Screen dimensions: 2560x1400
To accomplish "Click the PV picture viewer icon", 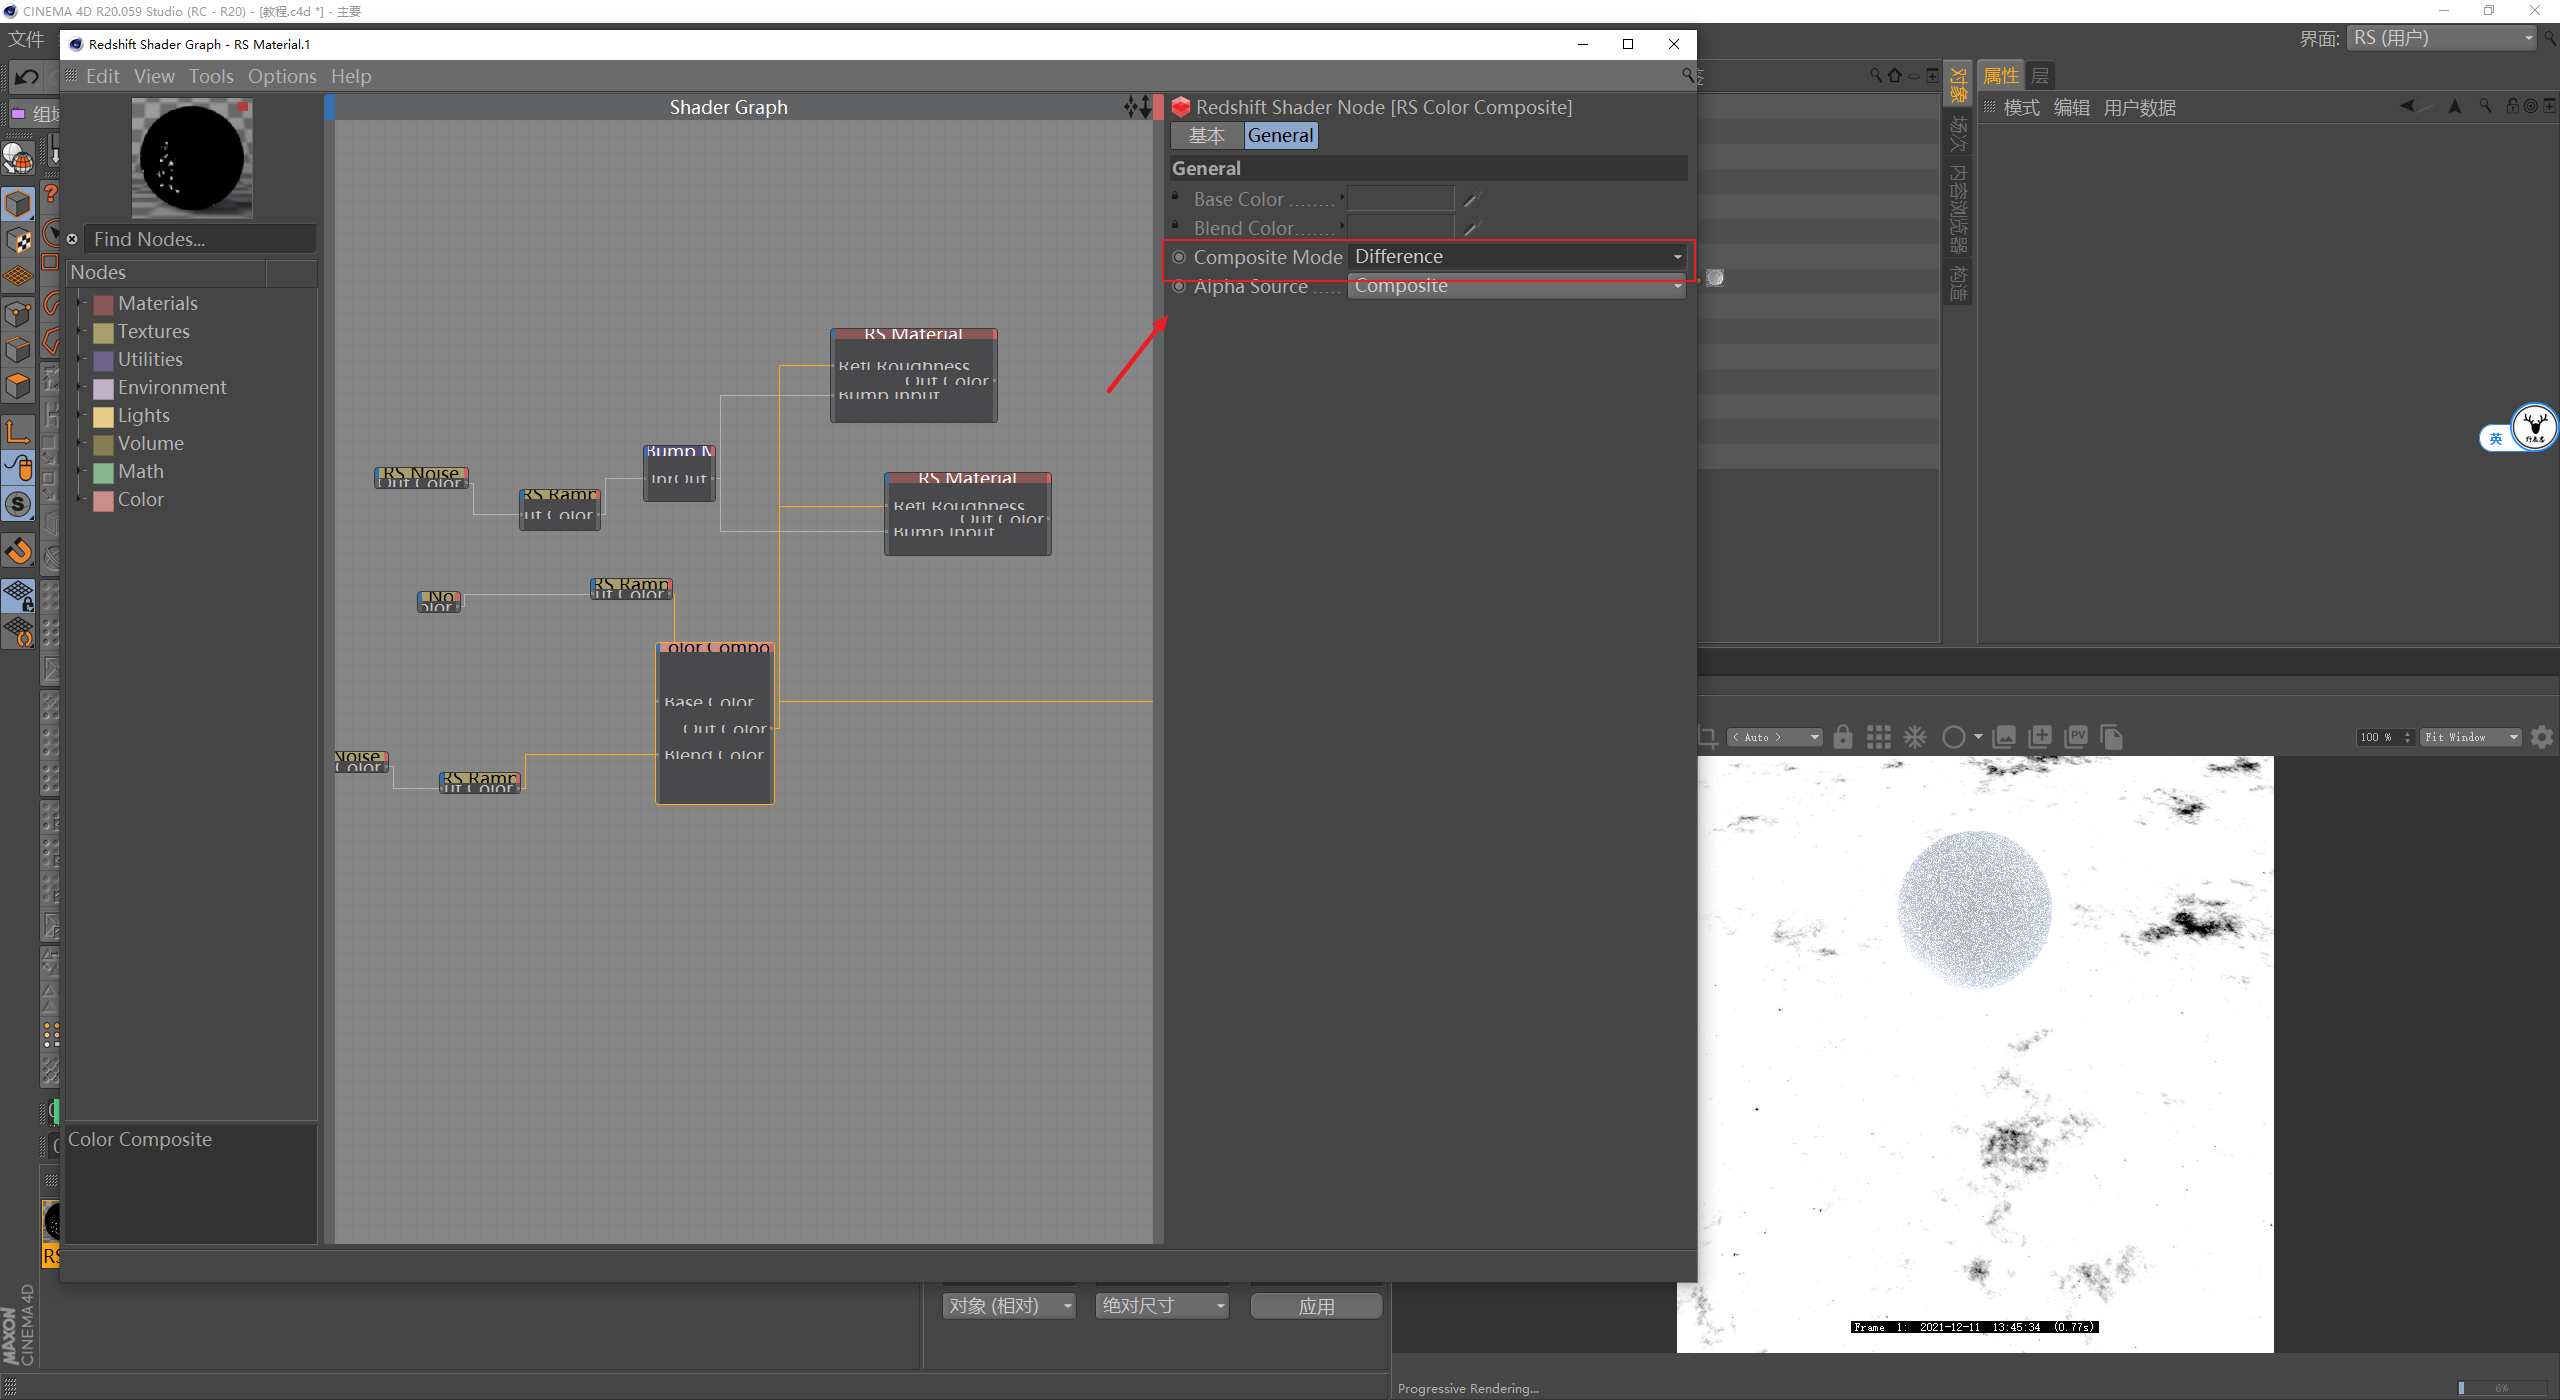I will point(2076,737).
